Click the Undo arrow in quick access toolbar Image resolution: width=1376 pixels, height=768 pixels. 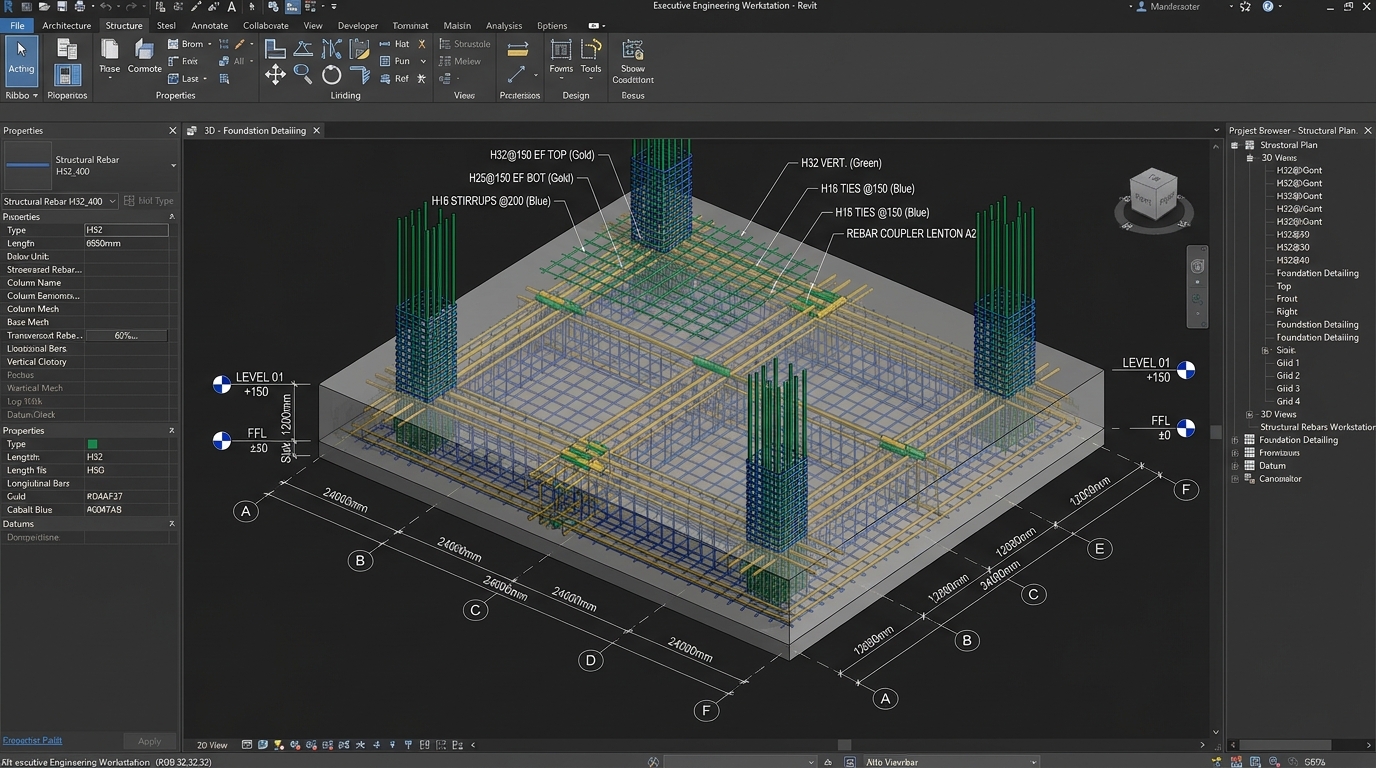click(x=105, y=7)
